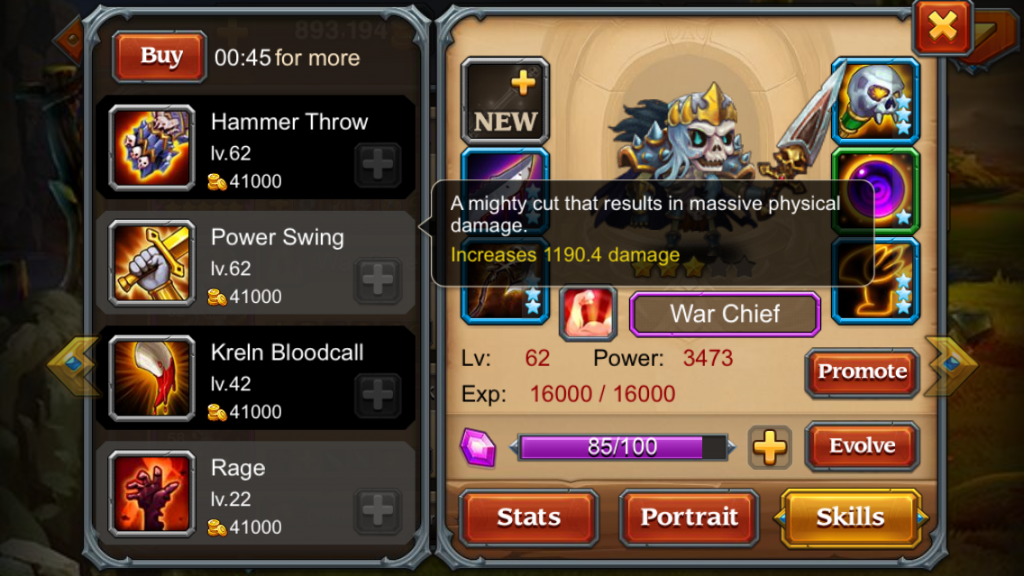Click the 85/100 soul stone progress bar
The image size is (1024, 576).
pyautogui.click(x=622, y=447)
